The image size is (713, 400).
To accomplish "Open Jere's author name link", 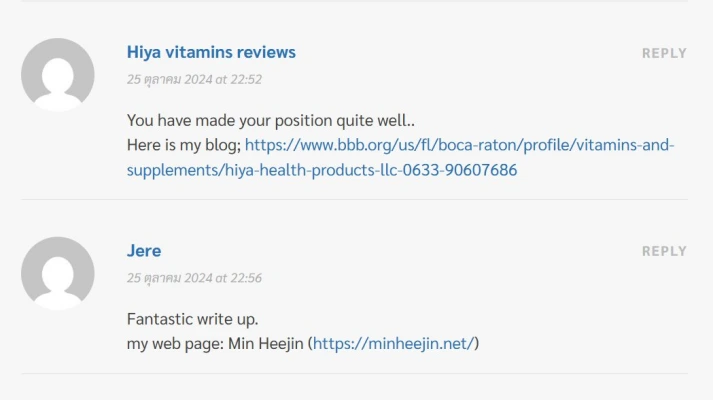I will 144,250.
